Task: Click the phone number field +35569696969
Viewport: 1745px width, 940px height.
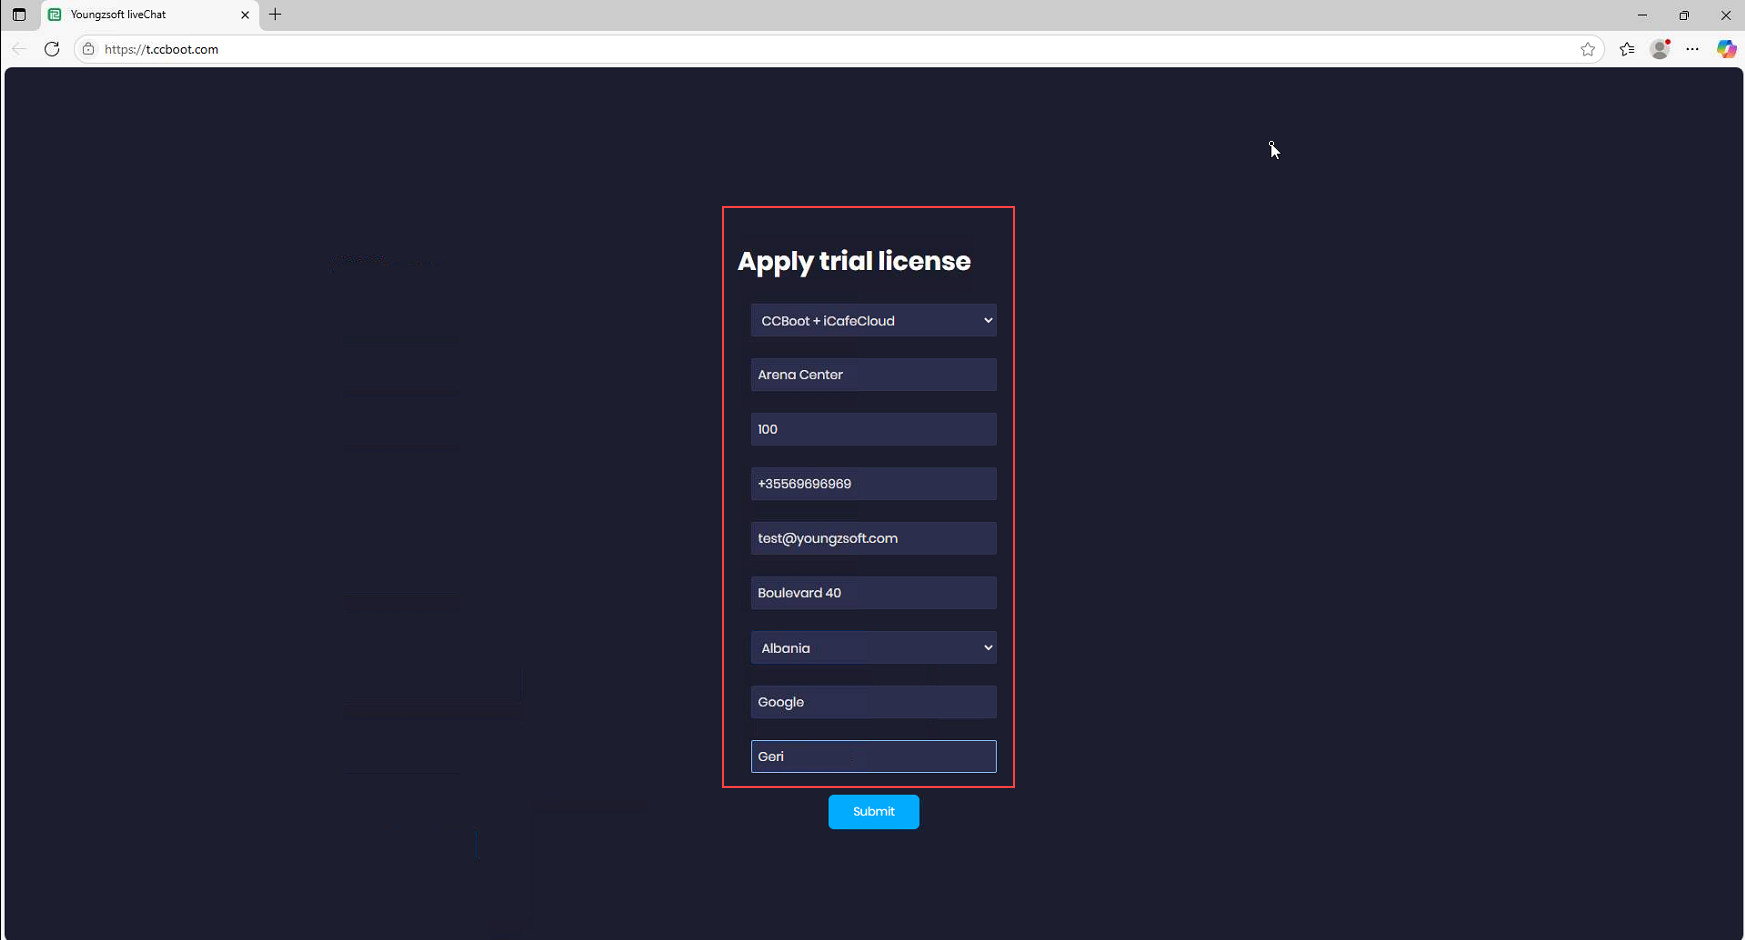Action: (873, 484)
